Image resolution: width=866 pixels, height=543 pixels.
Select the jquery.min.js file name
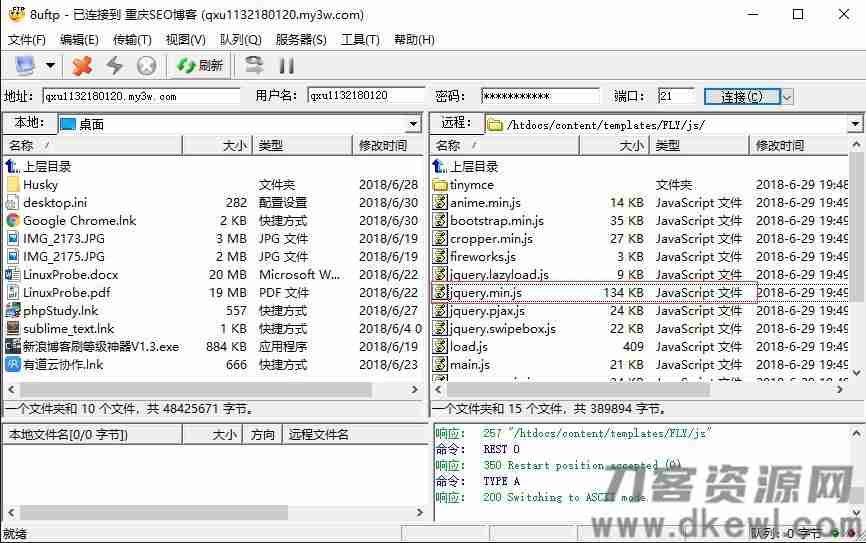point(485,292)
